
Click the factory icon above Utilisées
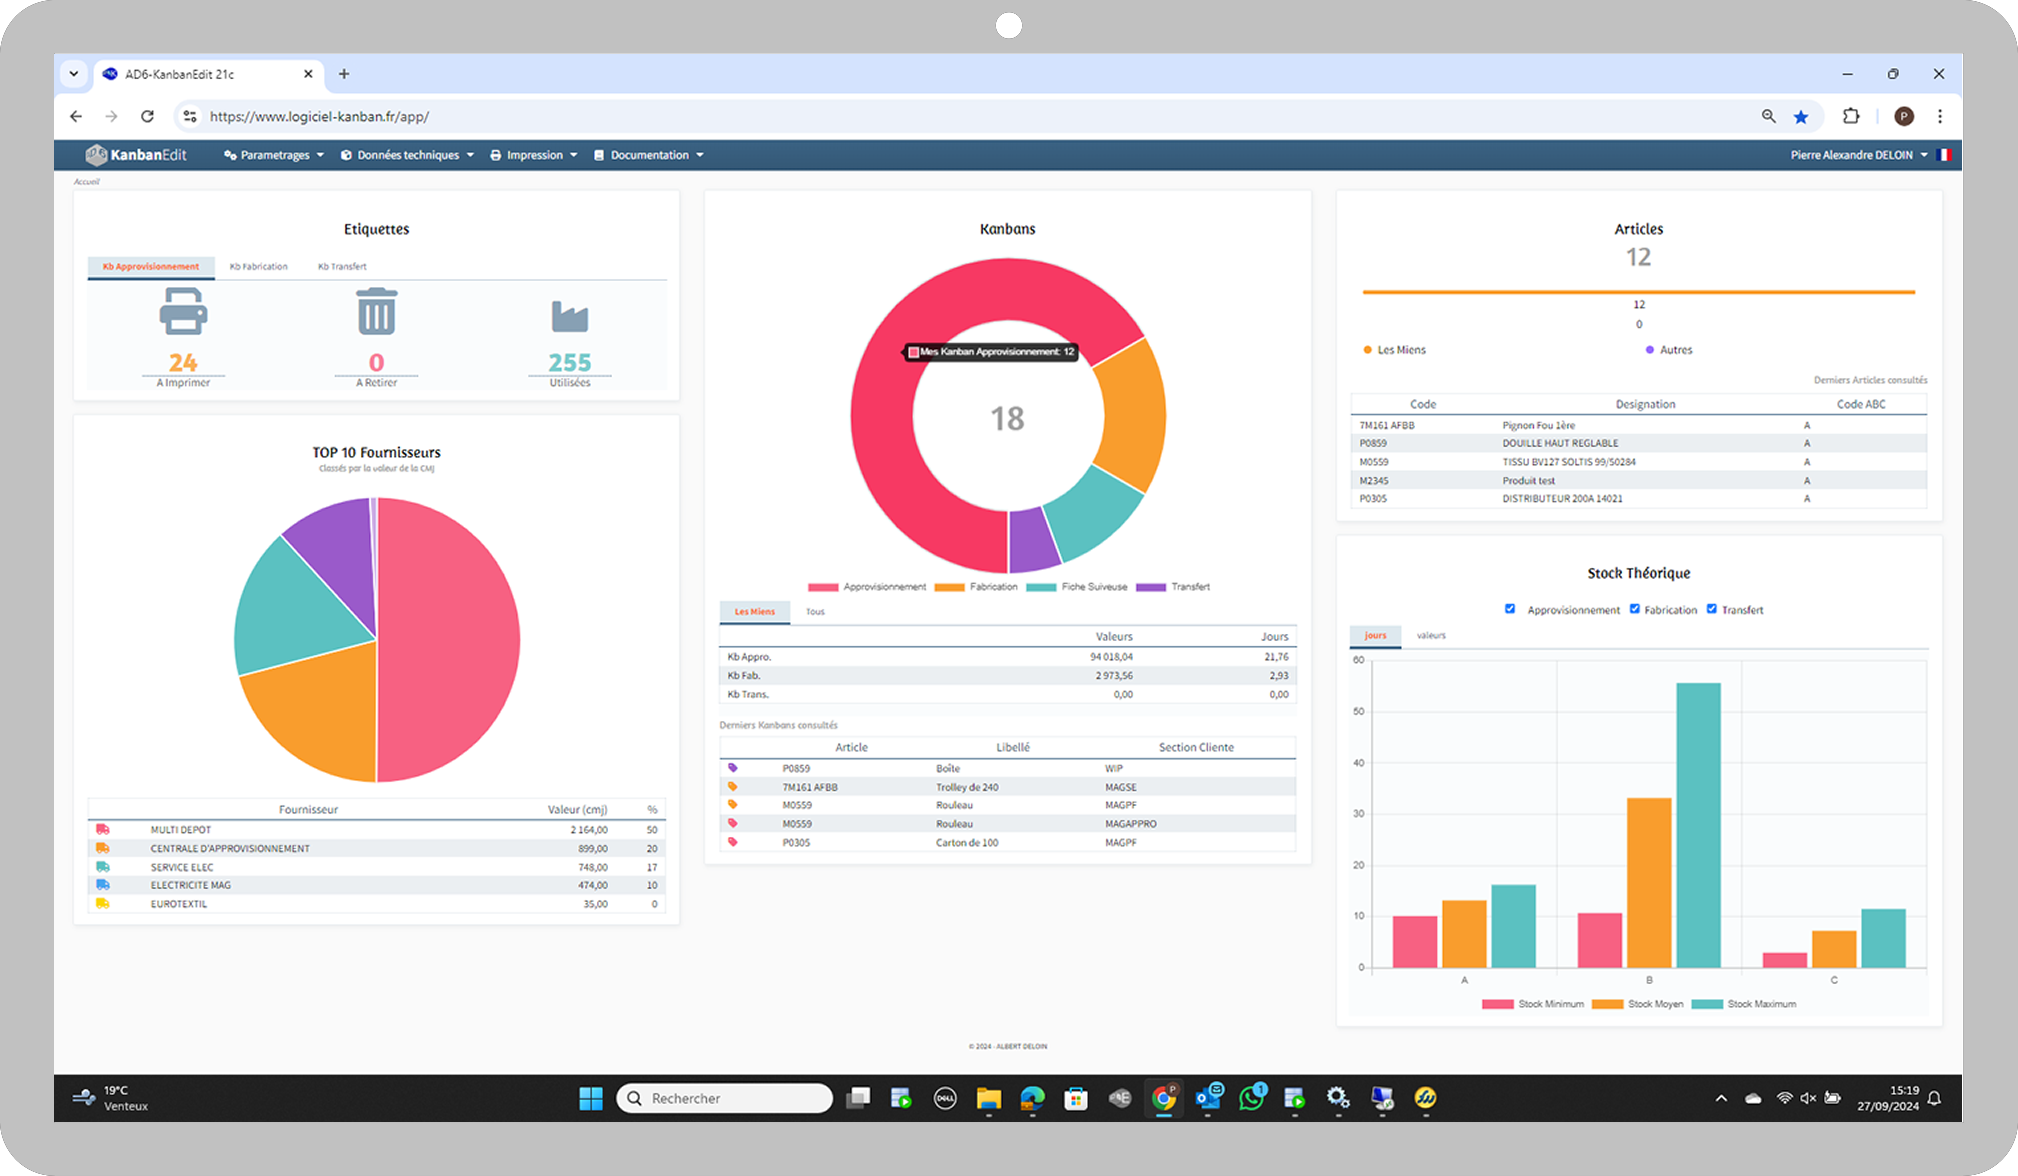[x=569, y=316]
